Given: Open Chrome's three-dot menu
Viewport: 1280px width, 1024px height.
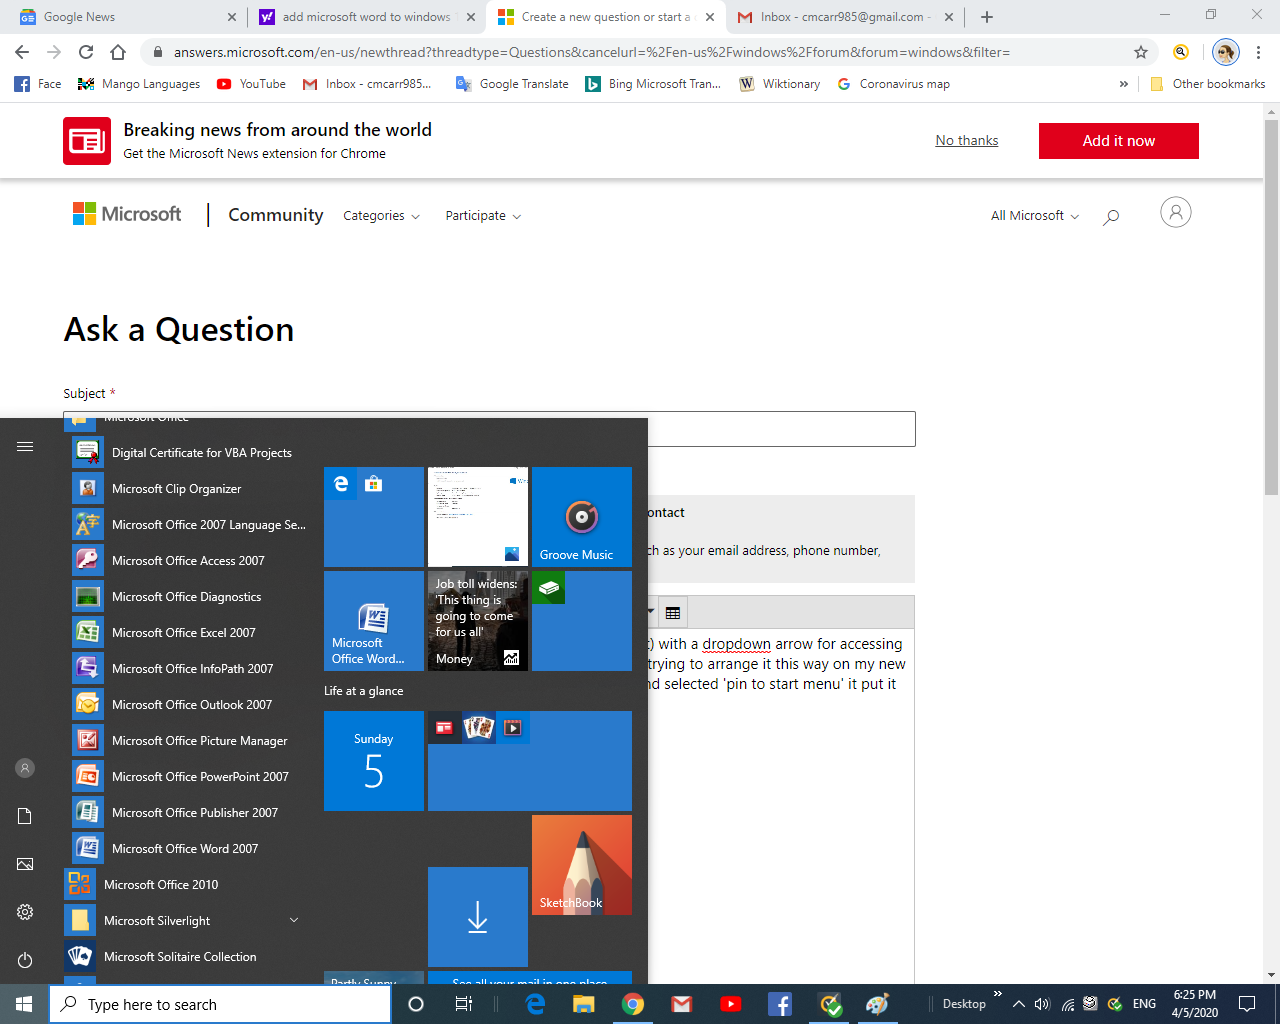Looking at the screenshot, I should click(1259, 52).
